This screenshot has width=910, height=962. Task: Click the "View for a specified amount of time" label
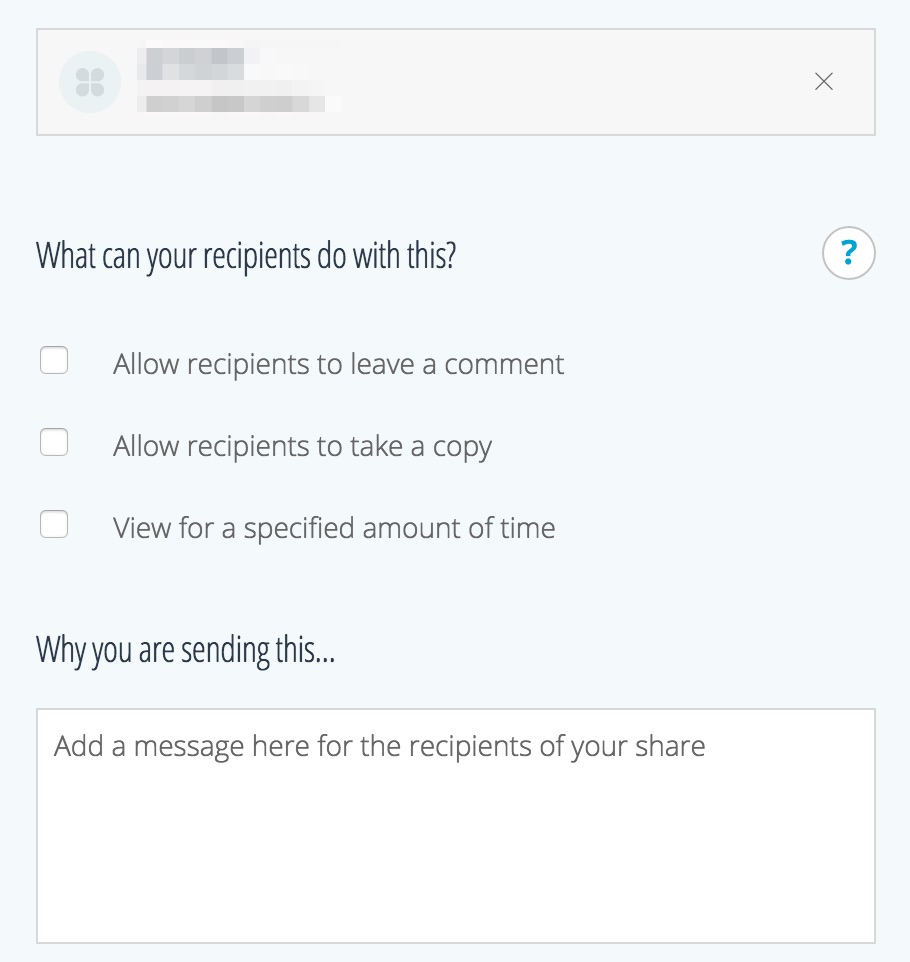334,528
